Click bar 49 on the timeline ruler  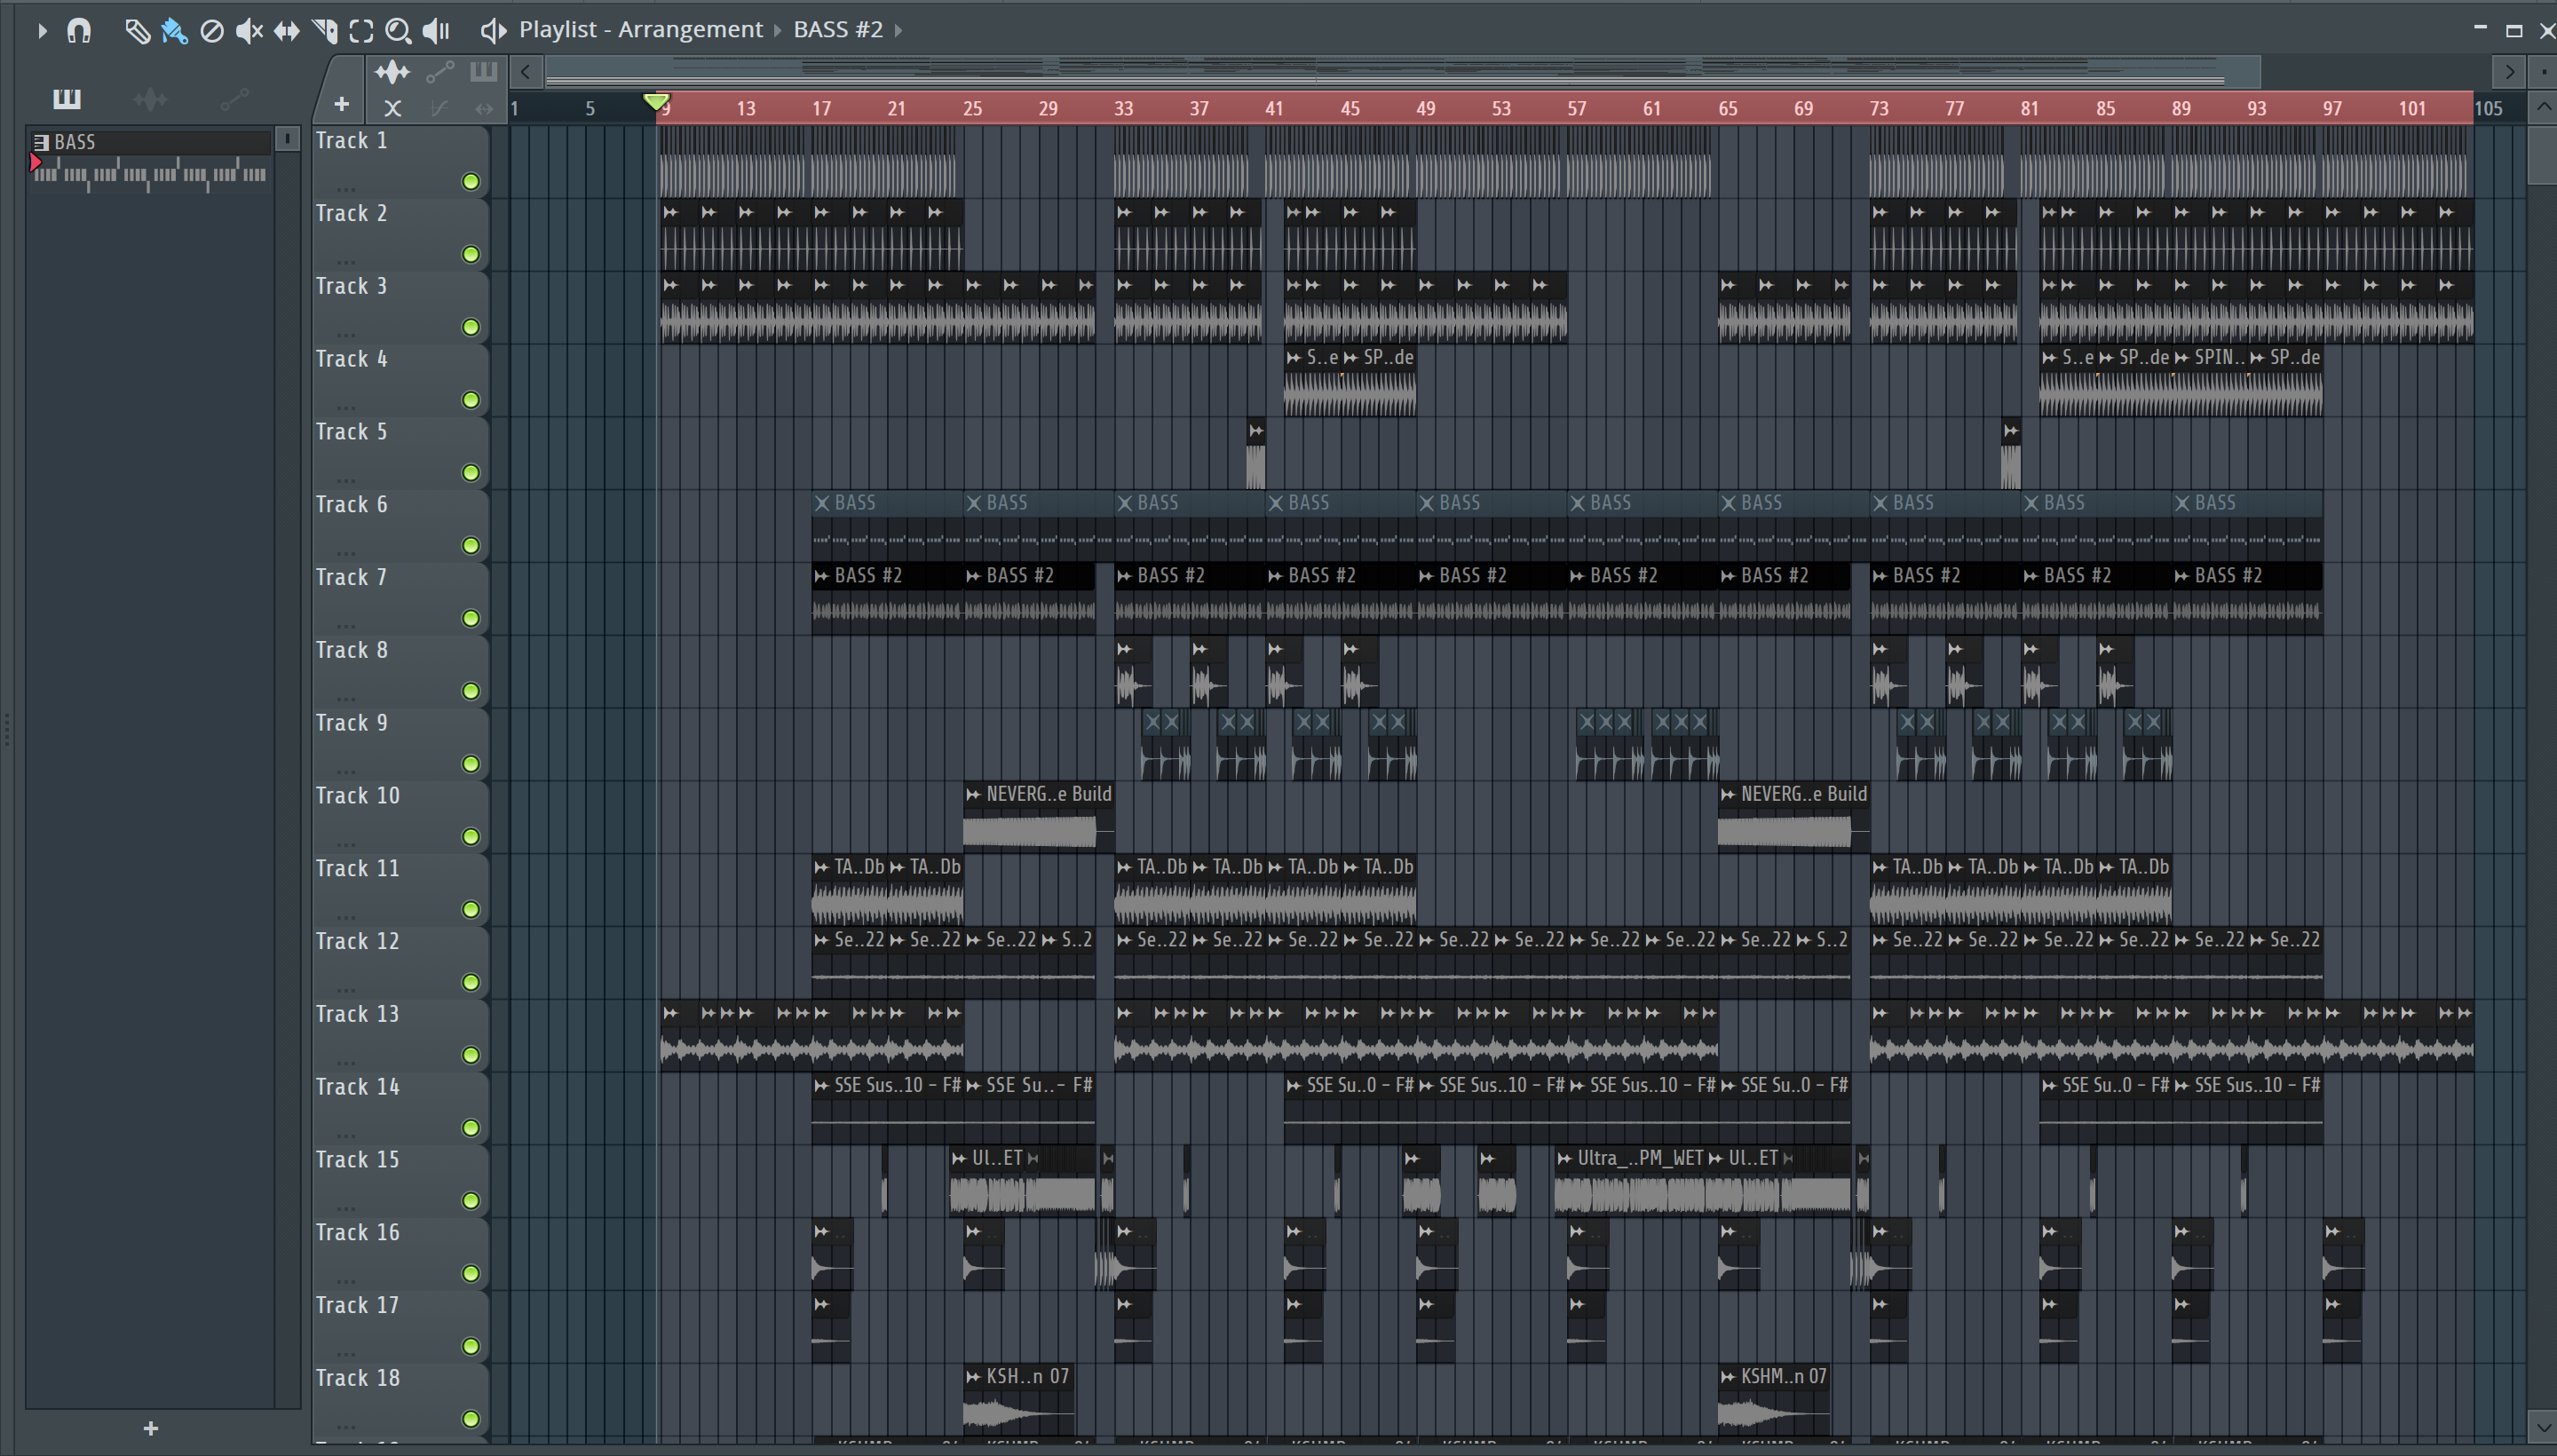click(1426, 108)
